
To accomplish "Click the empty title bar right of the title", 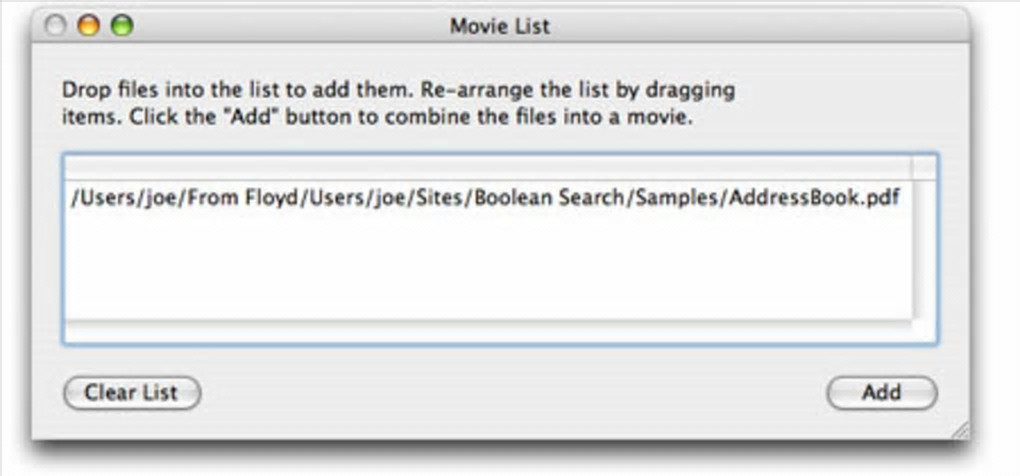I will [x=750, y=26].
